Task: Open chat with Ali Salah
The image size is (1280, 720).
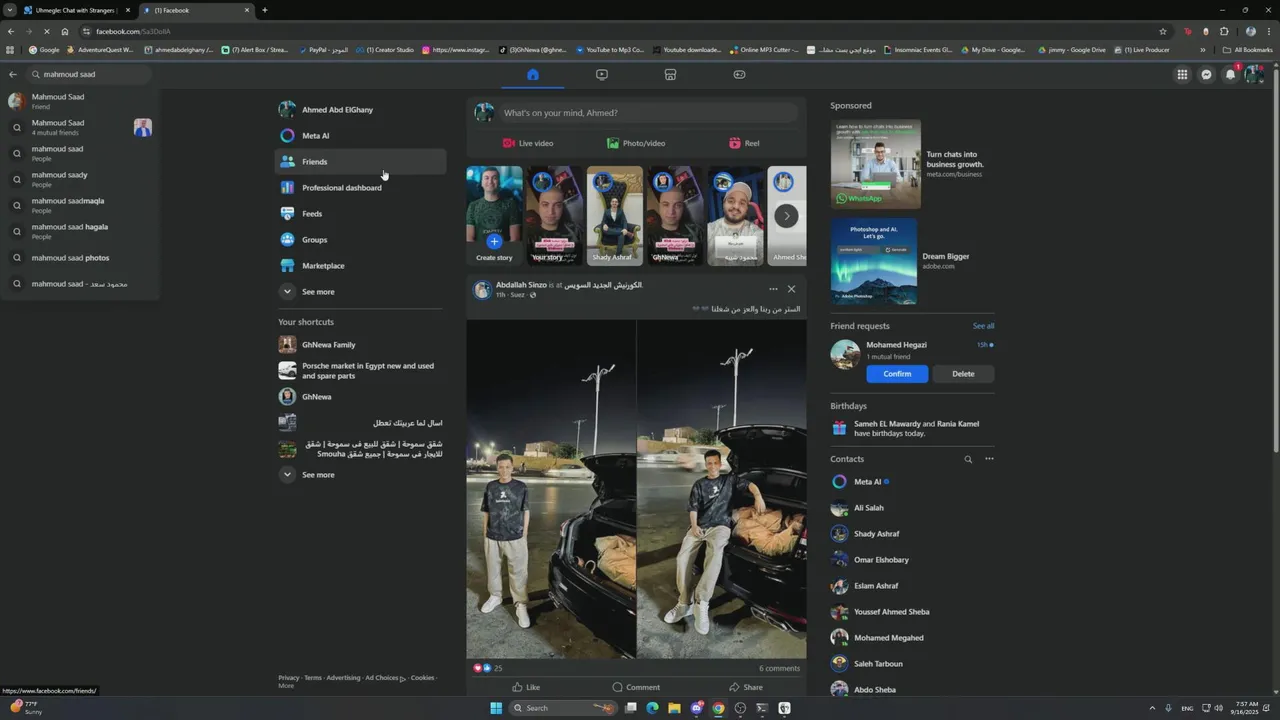Action: [x=912, y=508]
